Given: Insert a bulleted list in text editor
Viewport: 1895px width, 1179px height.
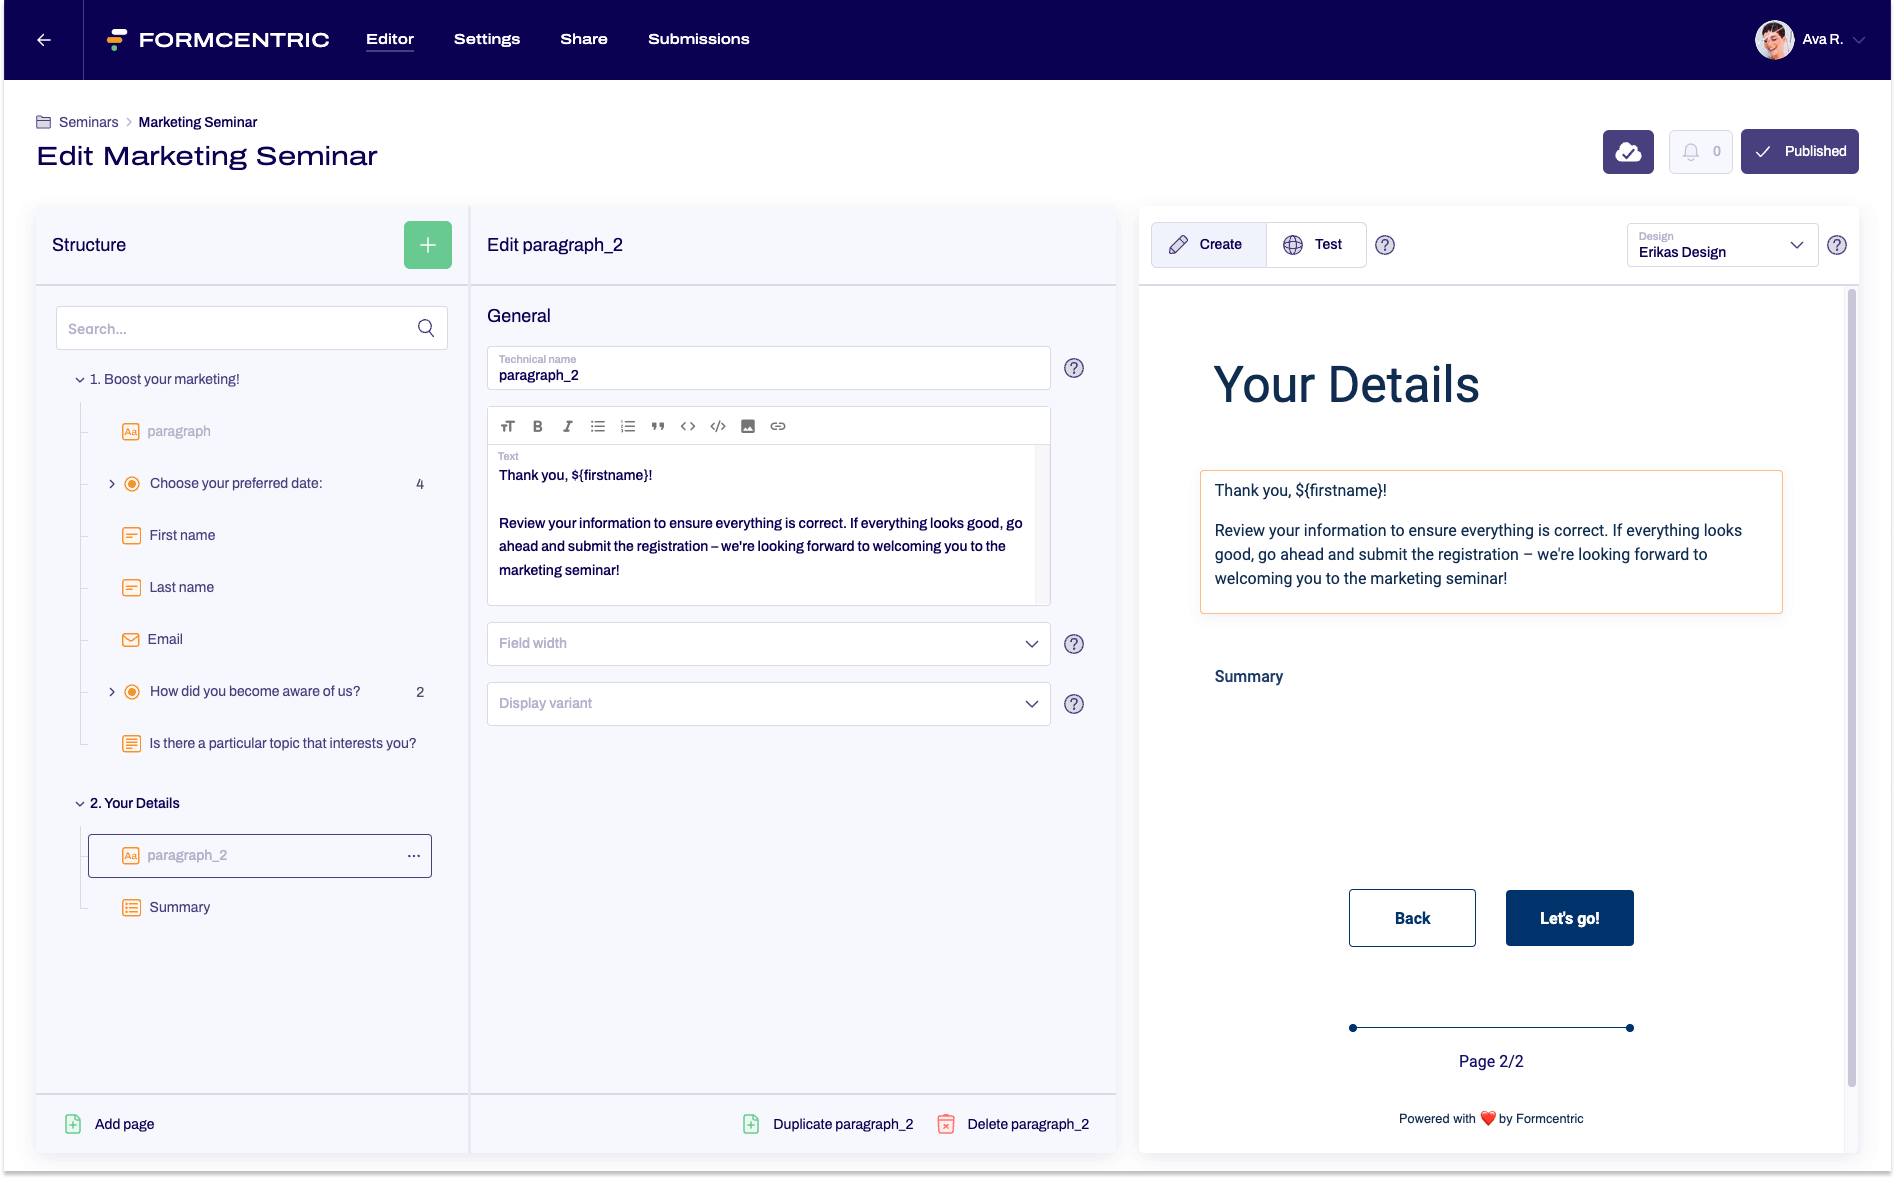Looking at the screenshot, I should 597,426.
